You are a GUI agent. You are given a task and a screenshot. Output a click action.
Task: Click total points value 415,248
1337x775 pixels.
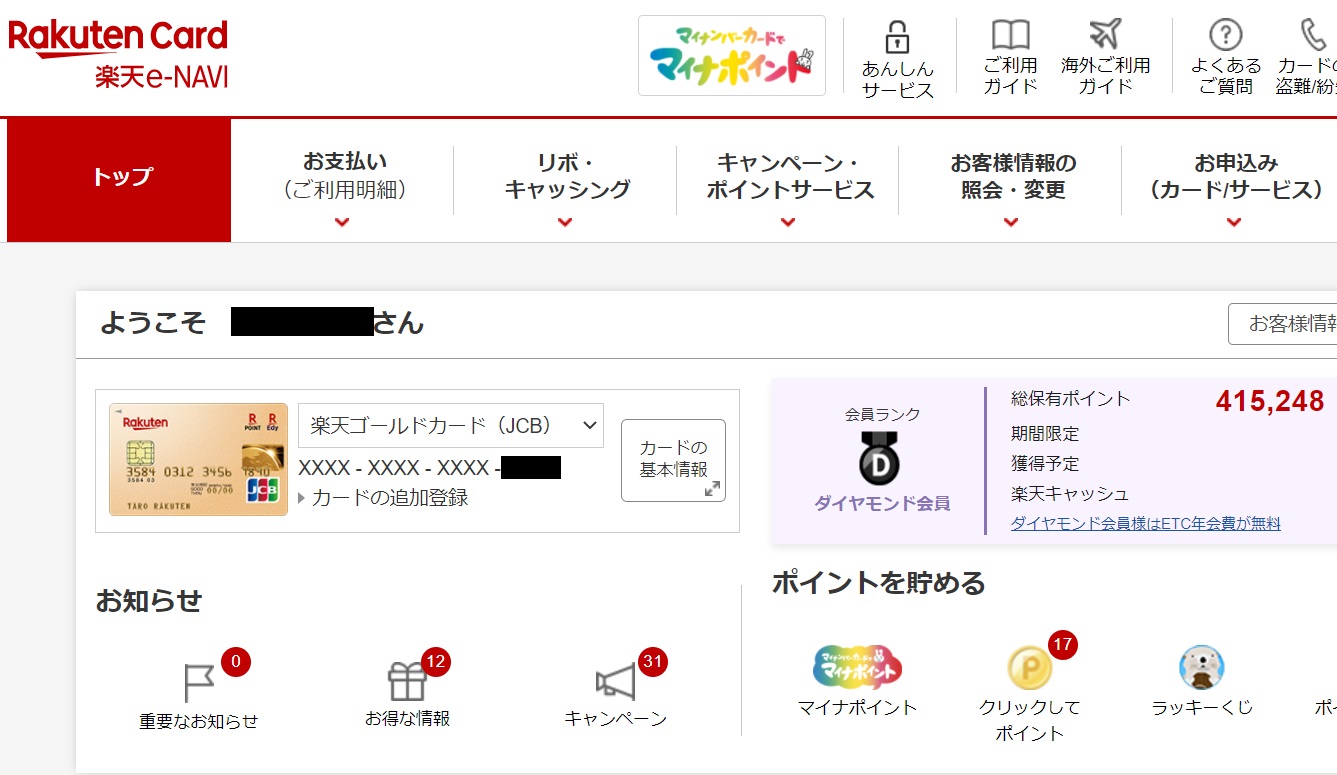pyautogui.click(x=1270, y=401)
